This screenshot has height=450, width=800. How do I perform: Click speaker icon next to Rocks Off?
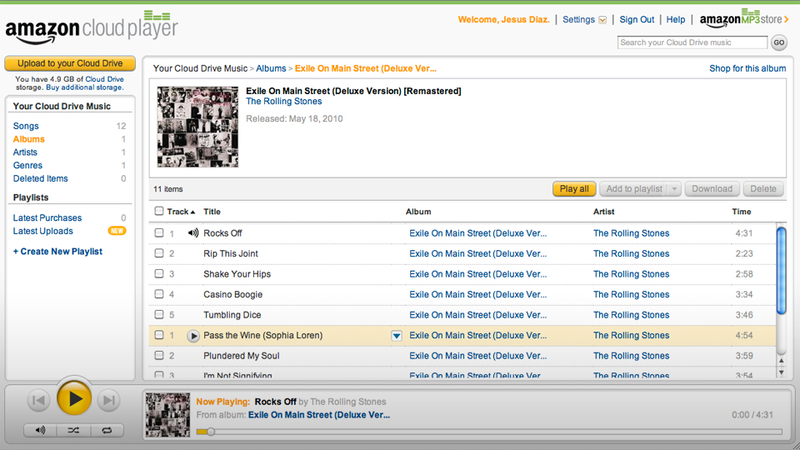point(193,233)
